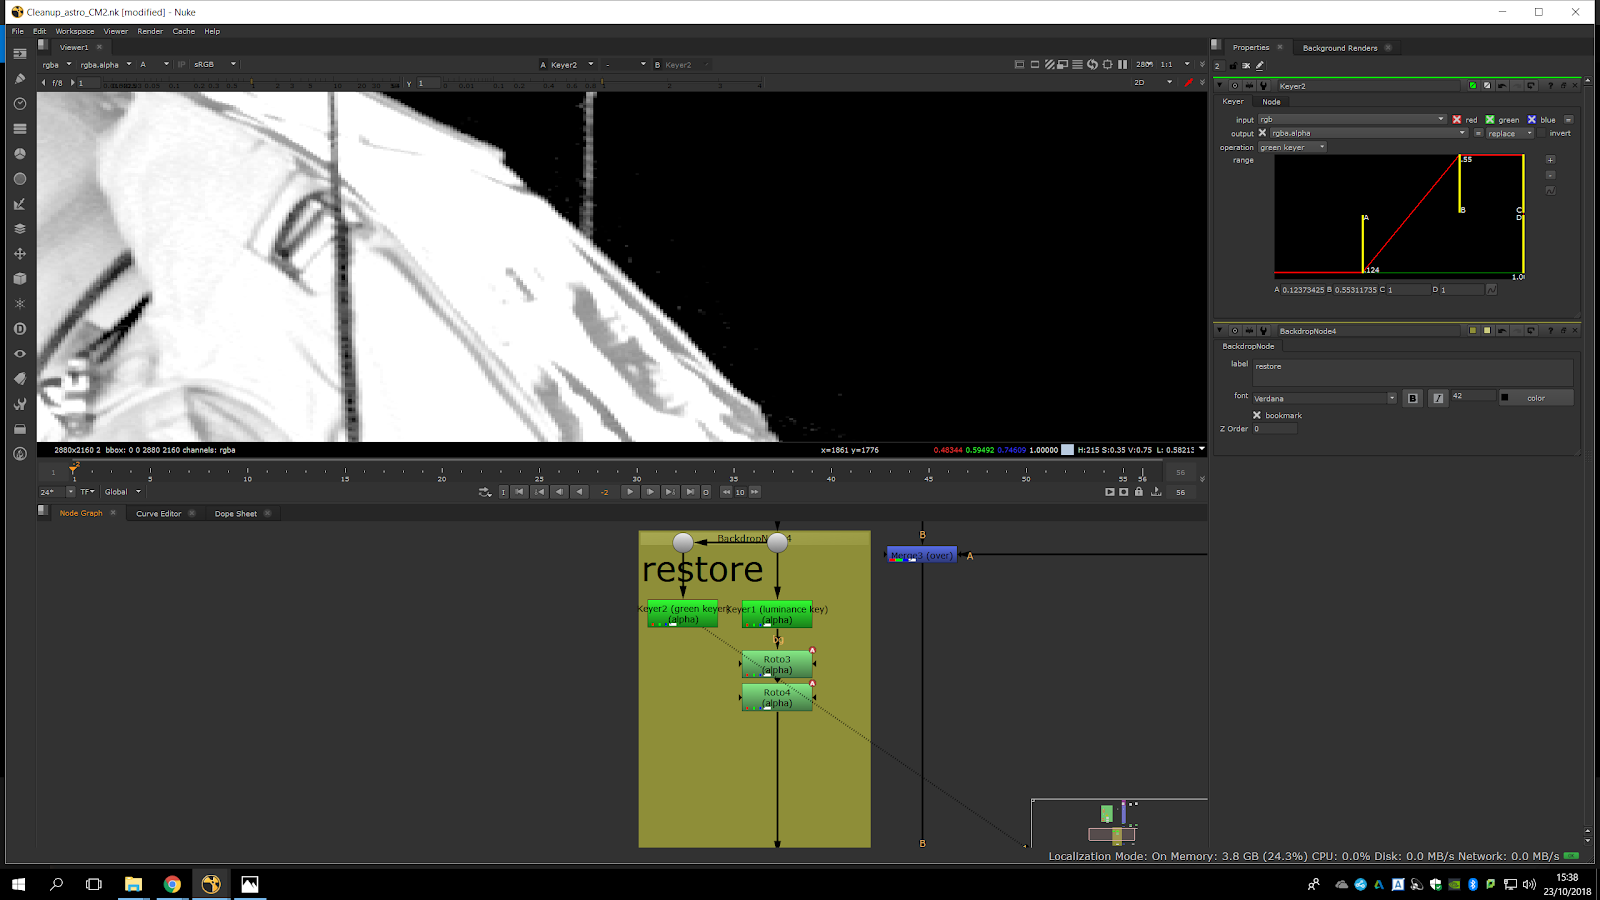Click the bold B font button
The width and height of the screenshot is (1600, 900).
[1412, 398]
